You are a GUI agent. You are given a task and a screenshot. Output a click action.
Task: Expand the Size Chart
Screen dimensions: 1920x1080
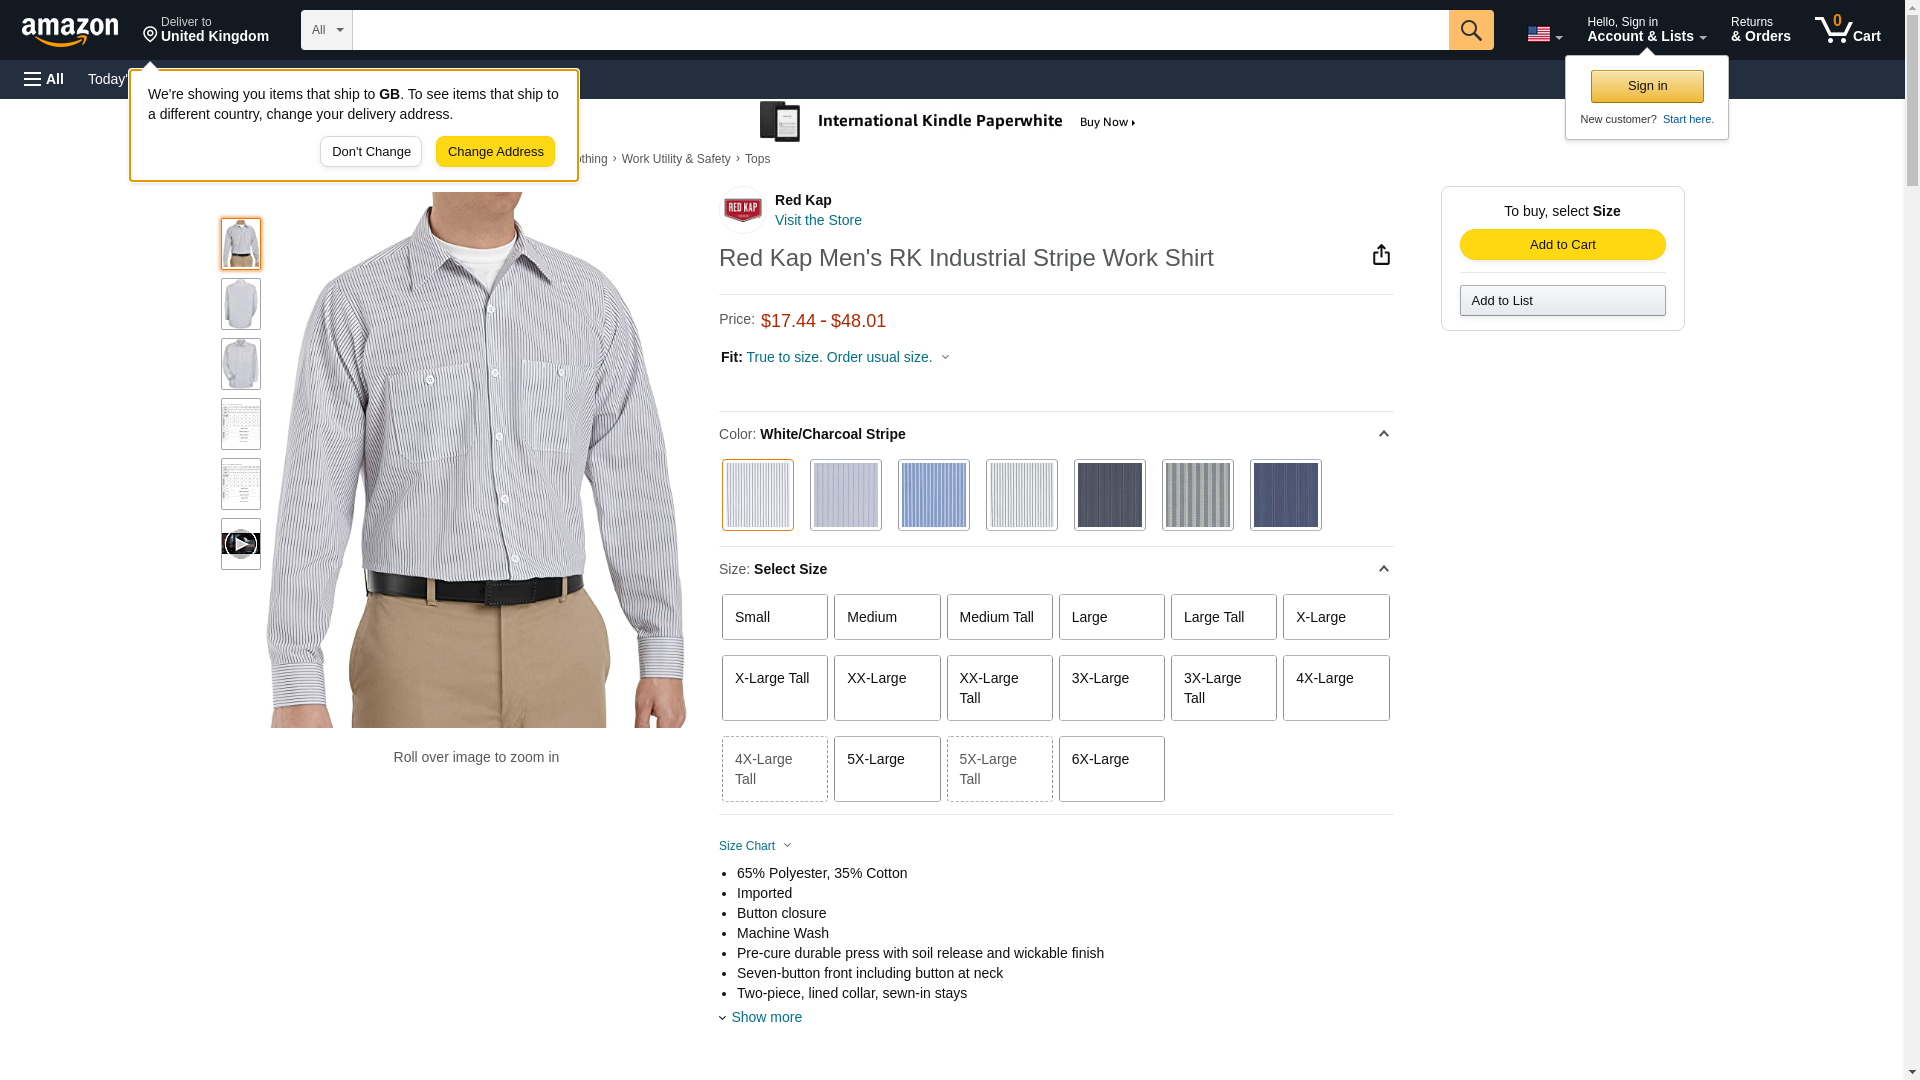pos(755,846)
